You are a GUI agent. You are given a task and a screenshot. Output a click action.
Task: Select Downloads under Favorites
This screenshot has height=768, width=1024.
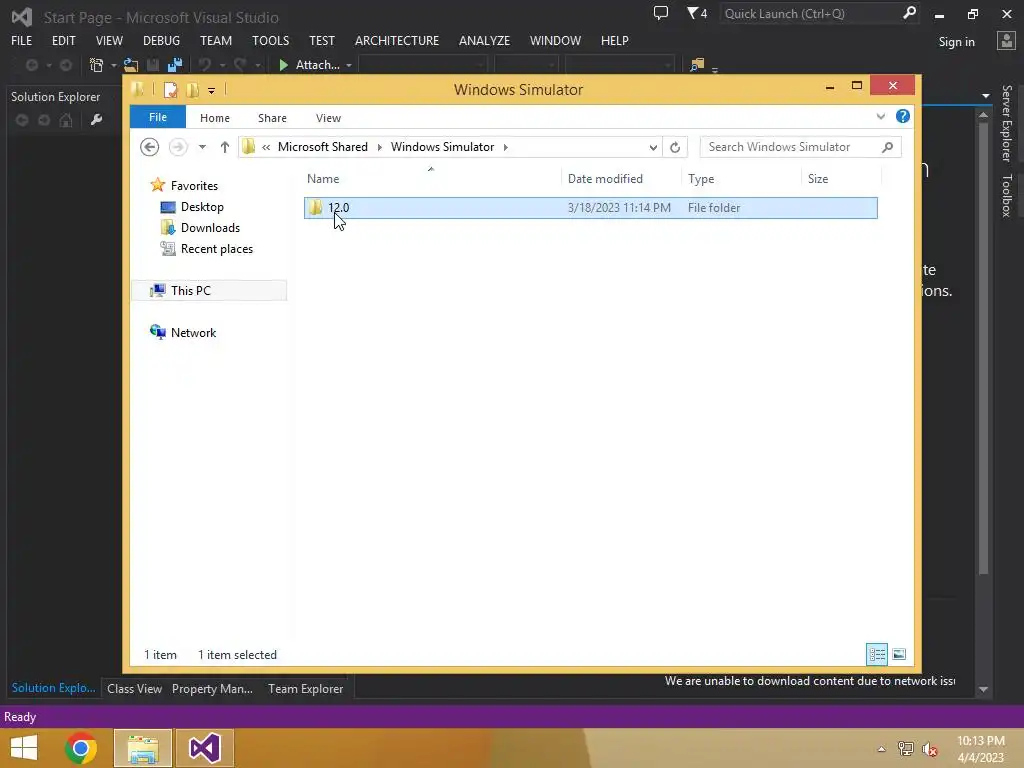pos(210,227)
